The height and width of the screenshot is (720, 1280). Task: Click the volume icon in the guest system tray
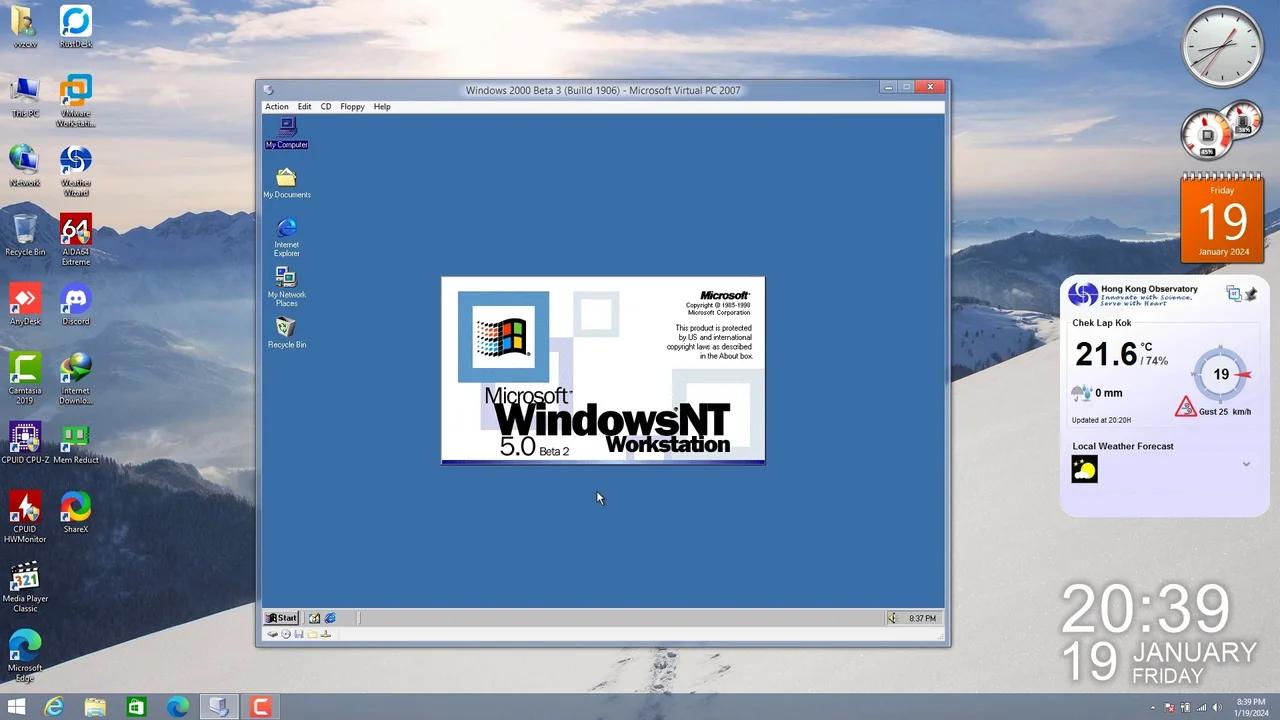pyautogui.click(x=891, y=618)
